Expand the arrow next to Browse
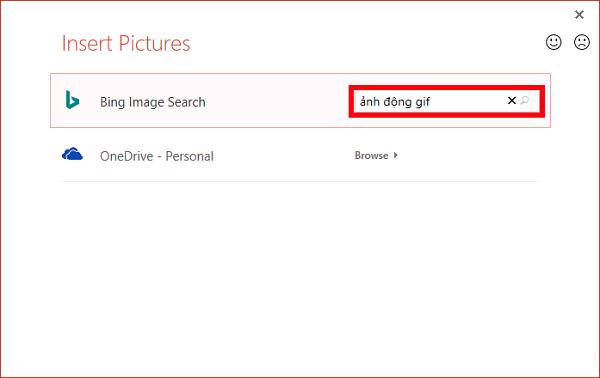600x378 pixels. 396,155
